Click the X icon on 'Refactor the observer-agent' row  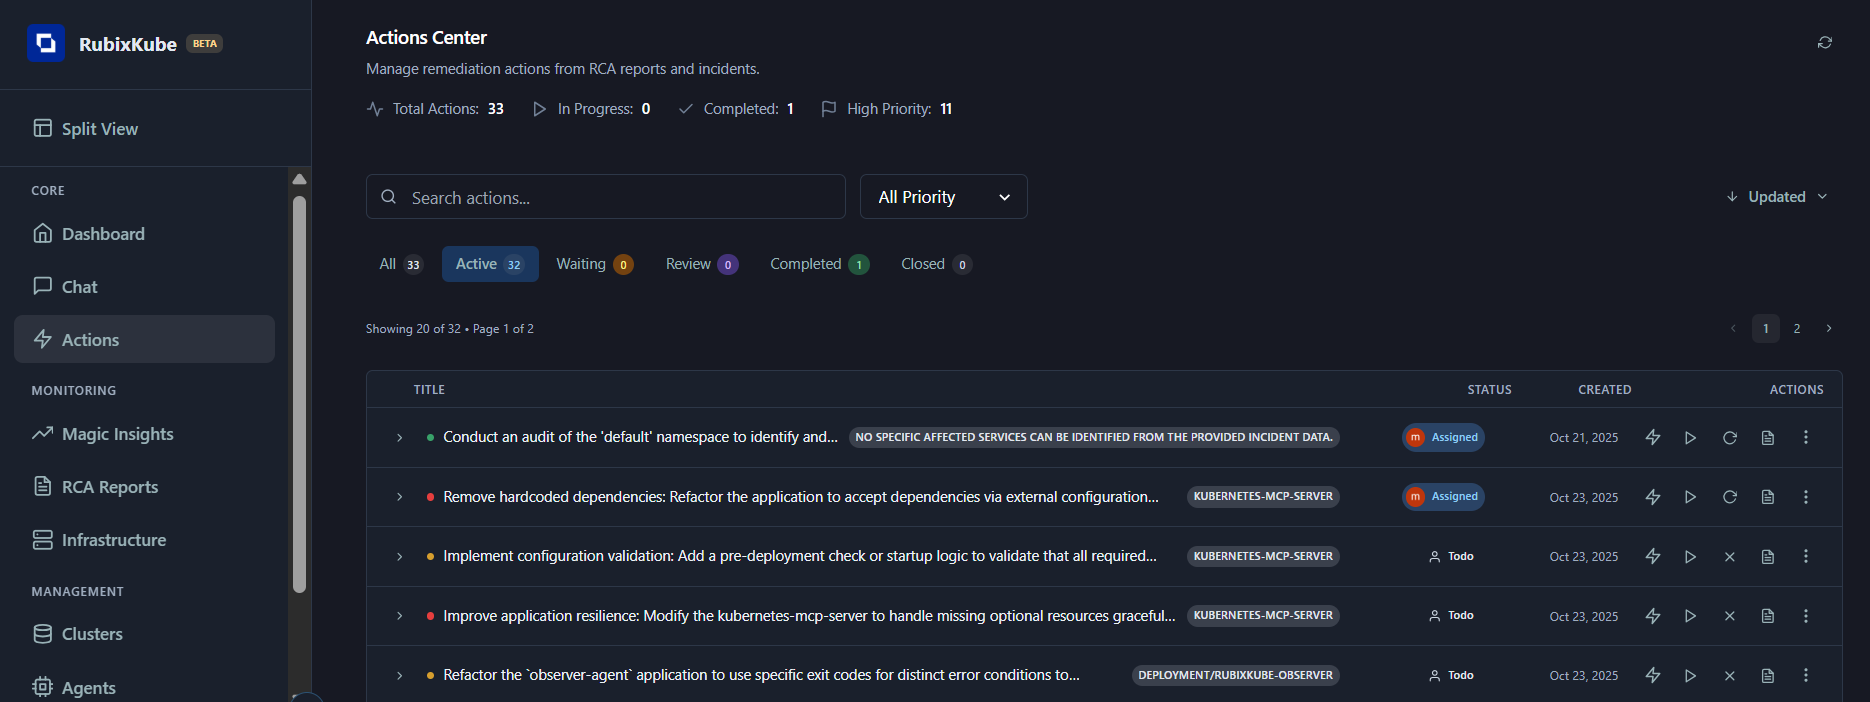(x=1730, y=675)
